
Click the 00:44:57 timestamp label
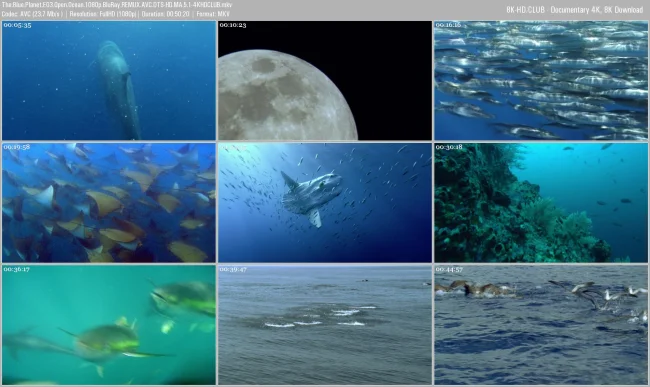coord(449,269)
